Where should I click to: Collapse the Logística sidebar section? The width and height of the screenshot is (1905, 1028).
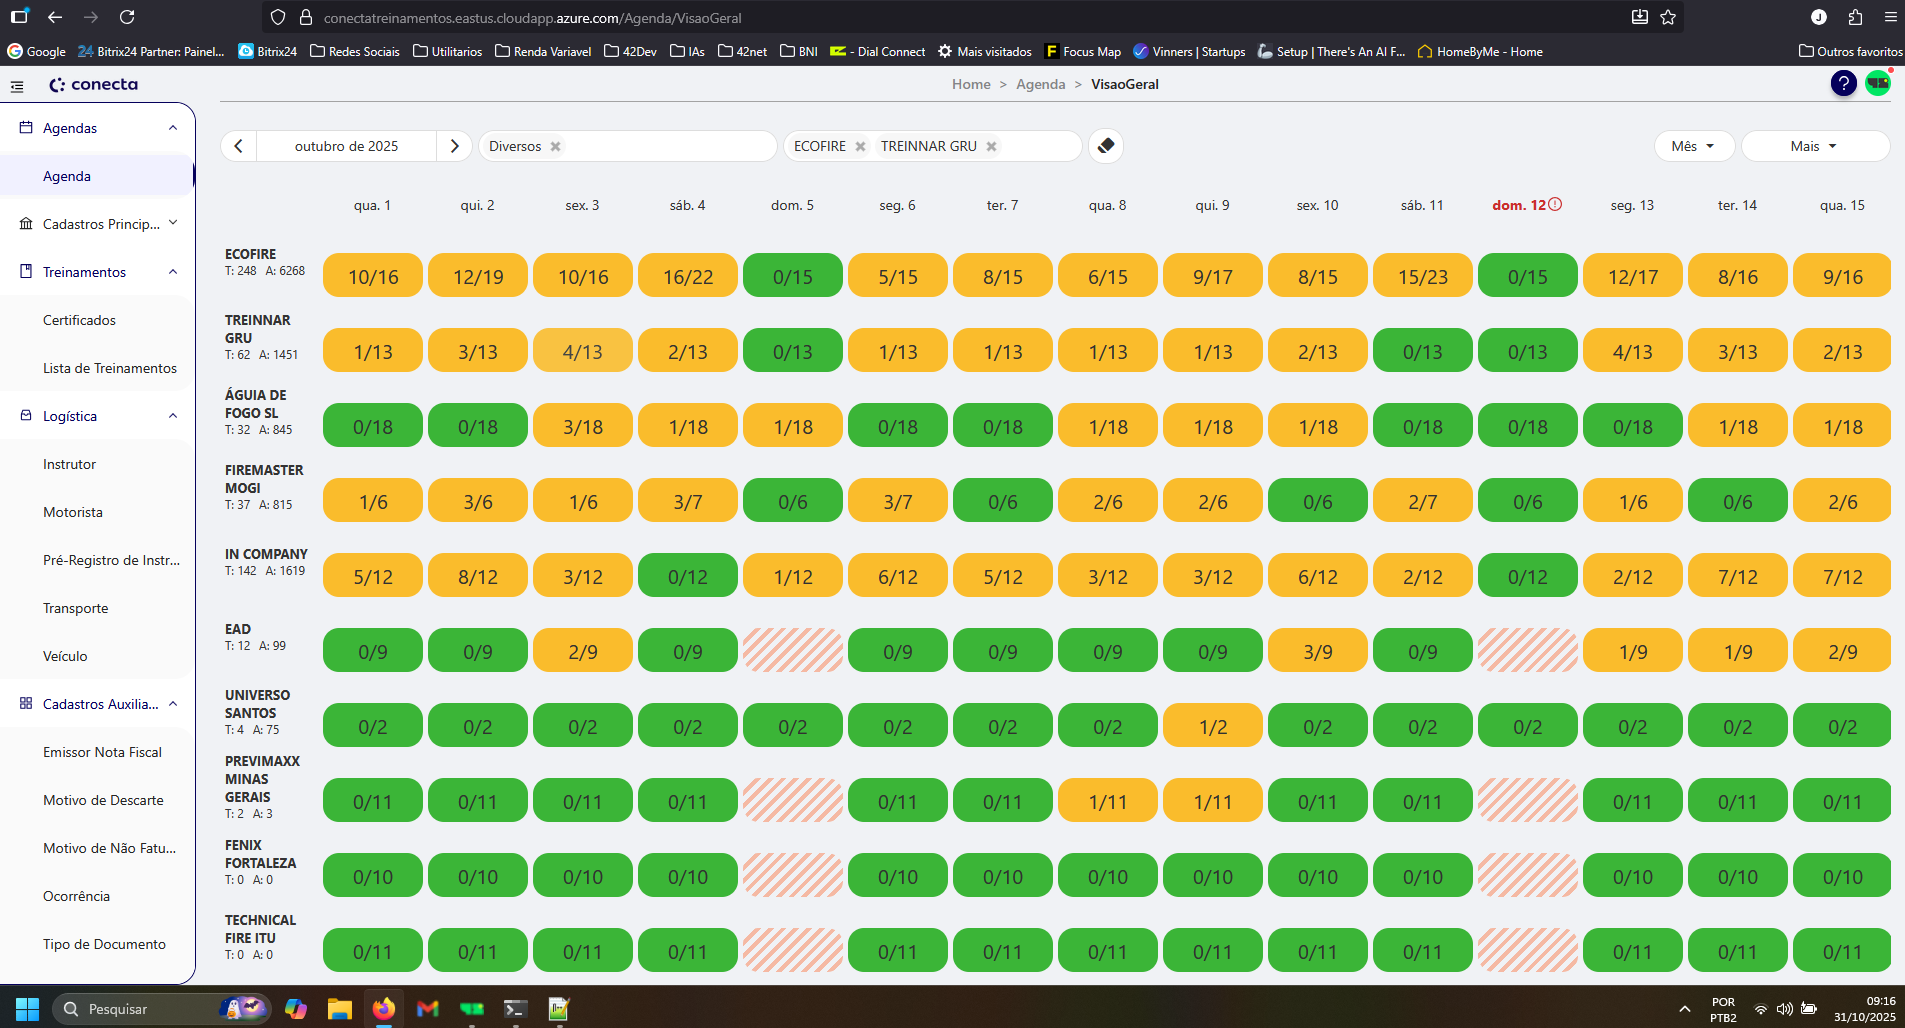pos(173,416)
